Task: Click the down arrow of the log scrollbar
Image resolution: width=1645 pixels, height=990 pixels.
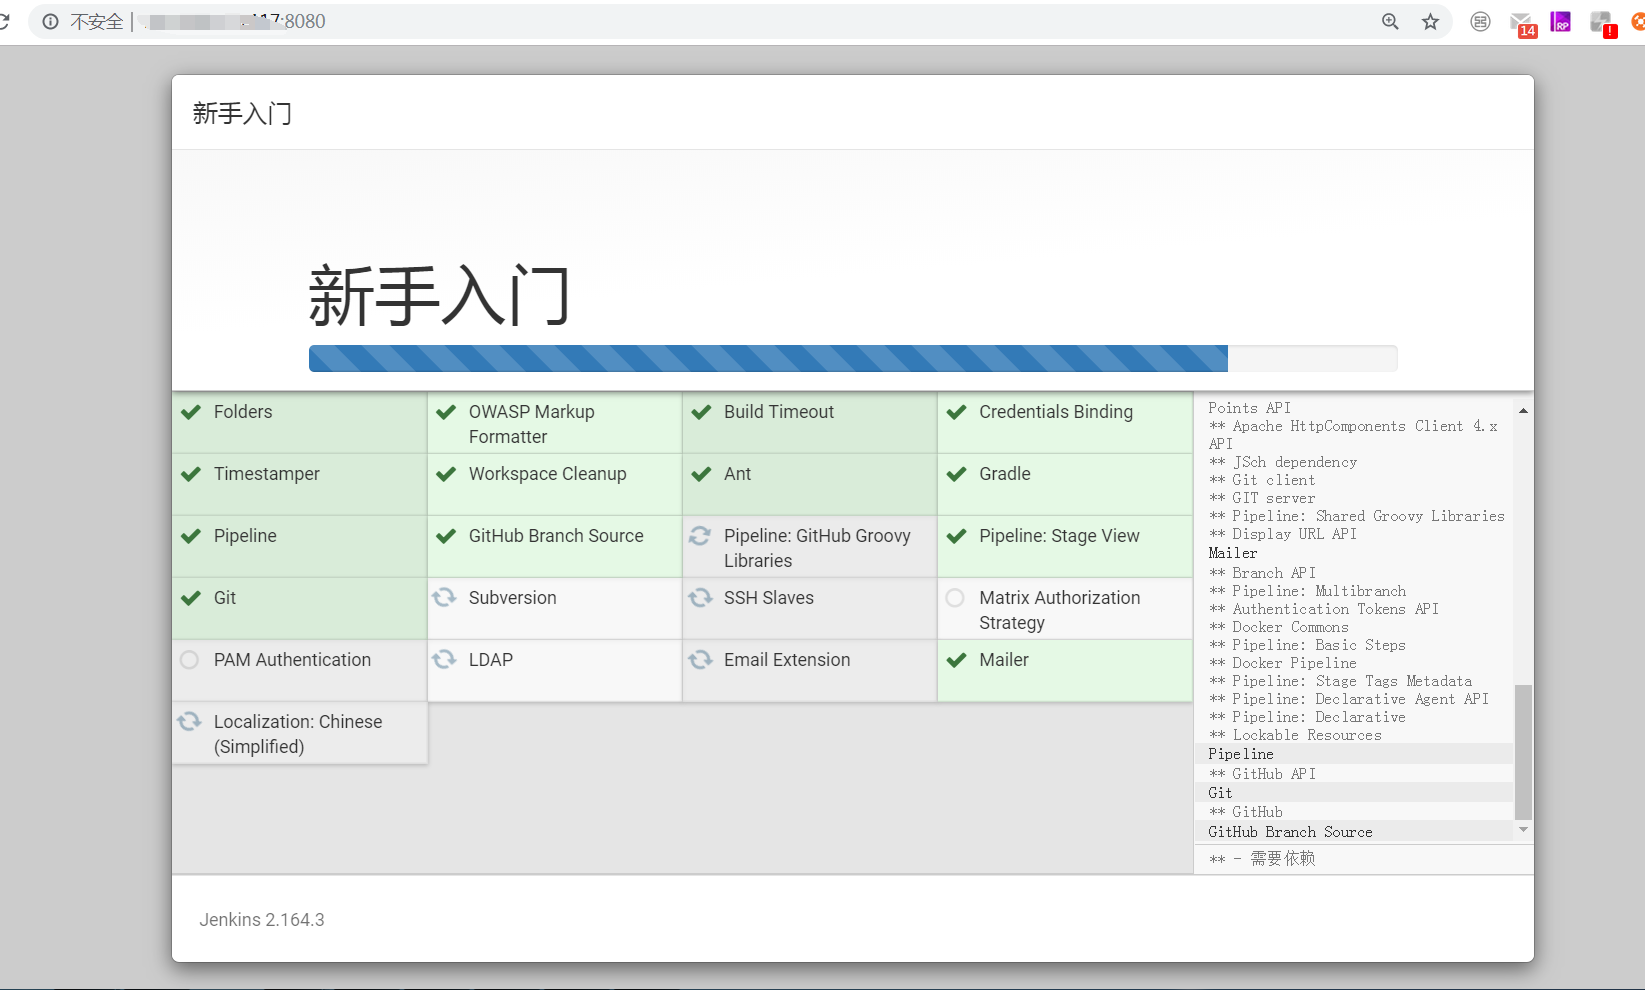Action: pos(1522,829)
